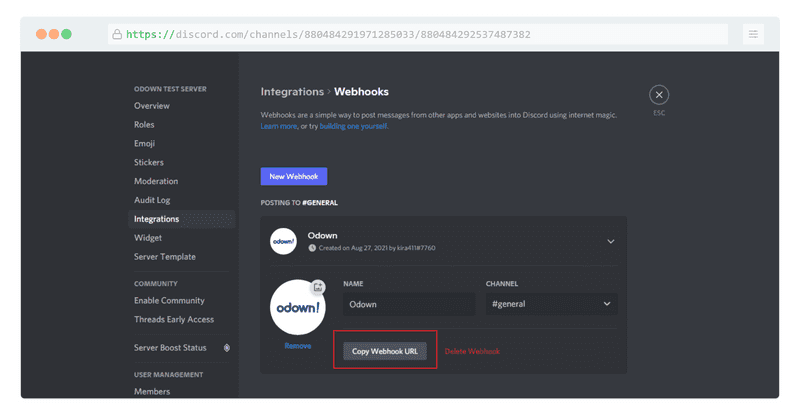800x415 pixels.
Task: Open the Moderation settings
Action: tap(156, 181)
